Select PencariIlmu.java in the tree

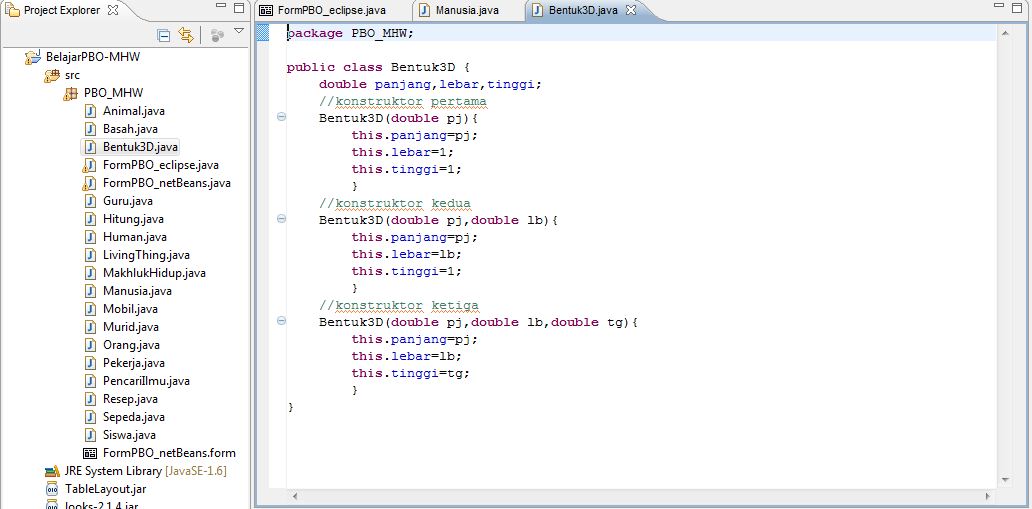coord(146,381)
